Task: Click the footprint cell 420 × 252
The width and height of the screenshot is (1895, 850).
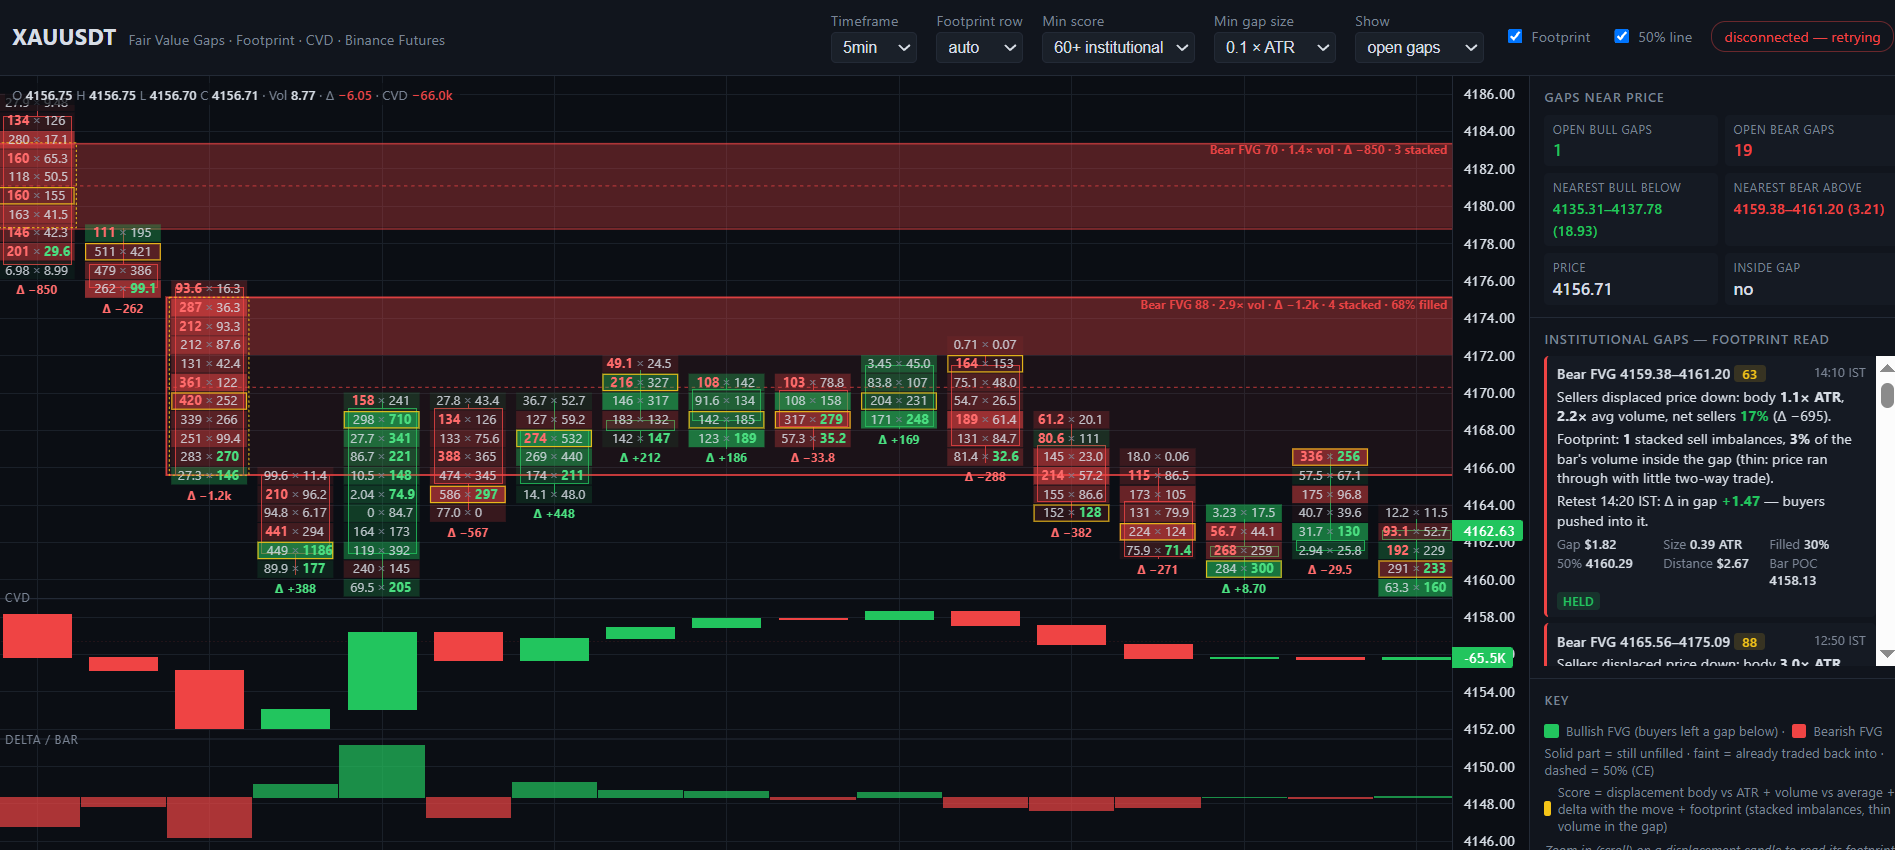Action: point(208,400)
